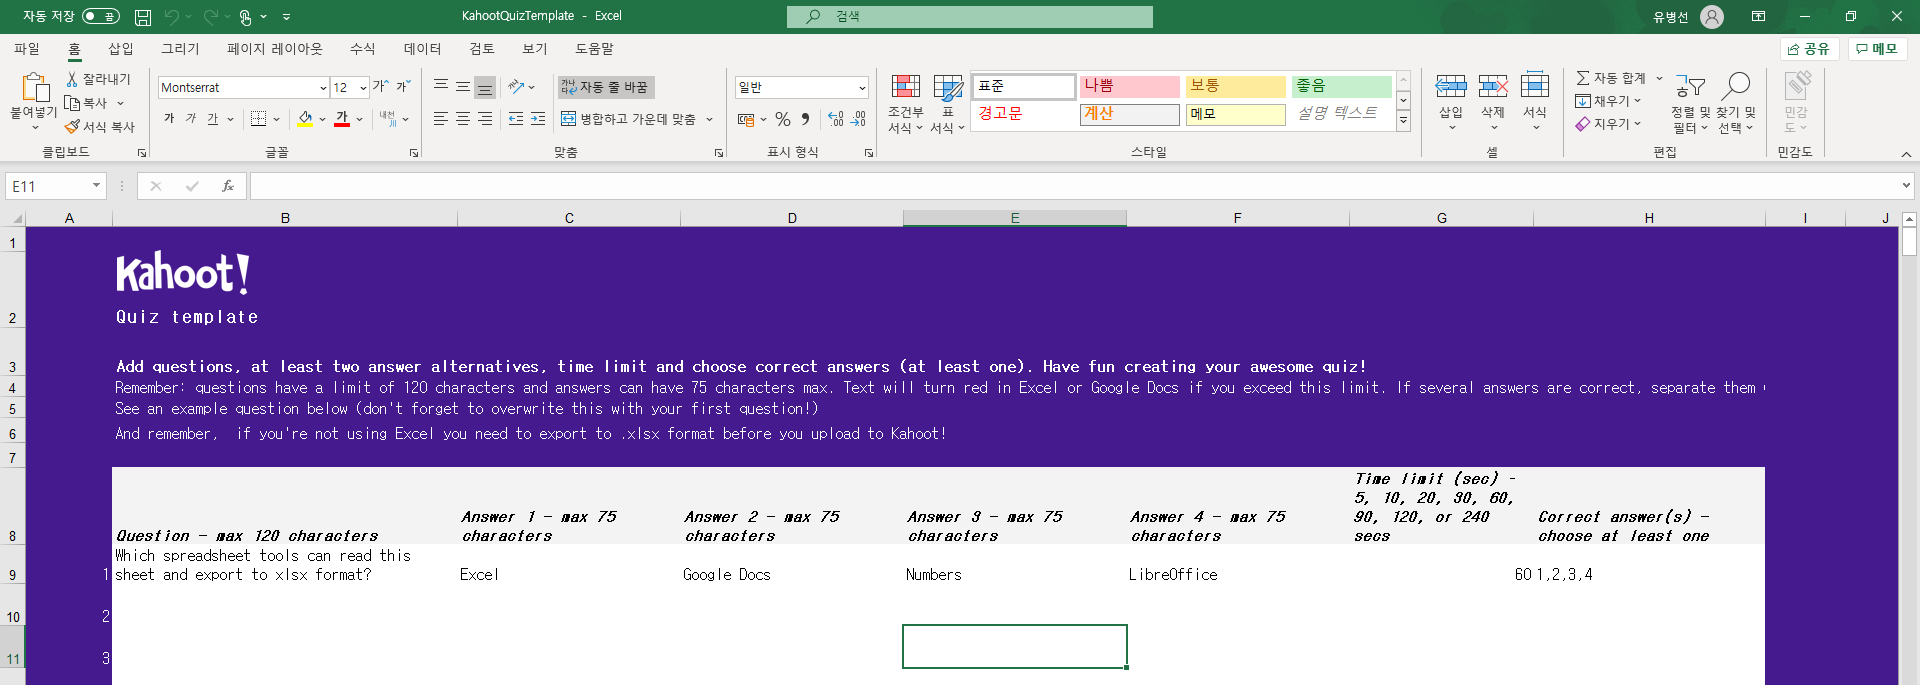This screenshot has width=1920, height=685.
Task: Open Conditional Formatting
Action: click(x=906, y=104)
